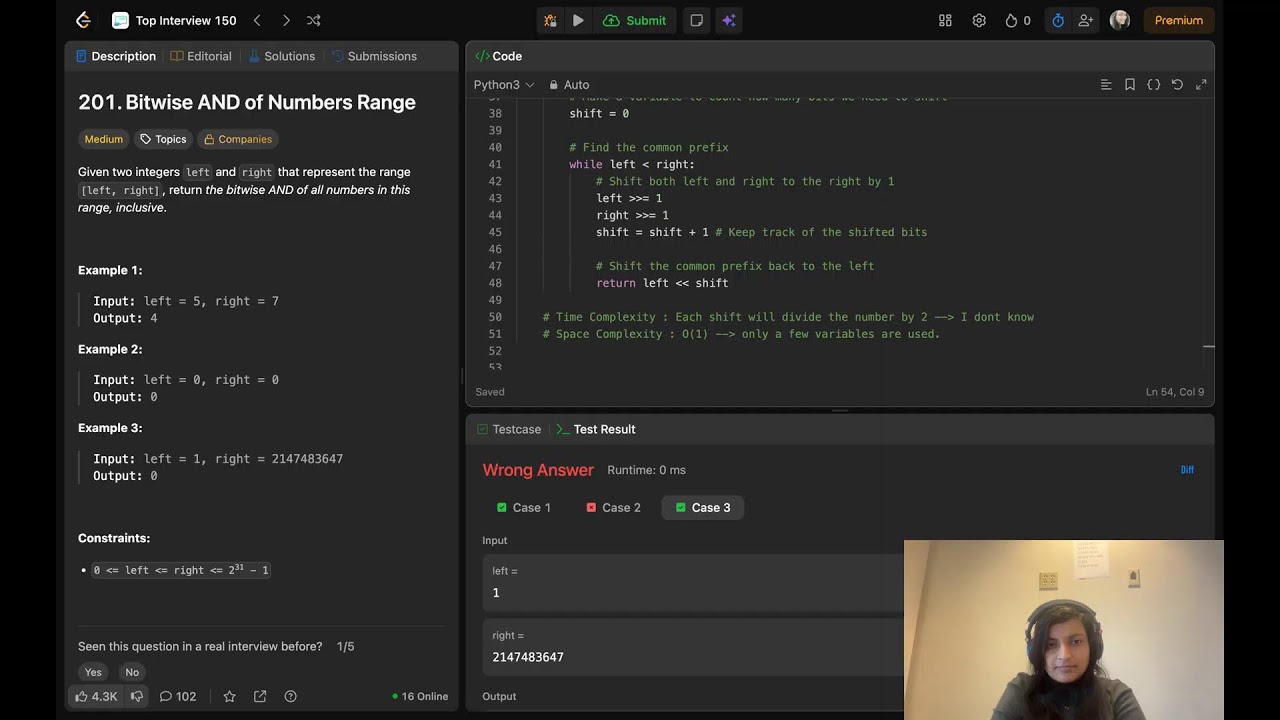Click the 'while left < right:' code line
Viewport: 1280px width, 720px height.
(x=632, y=164)
